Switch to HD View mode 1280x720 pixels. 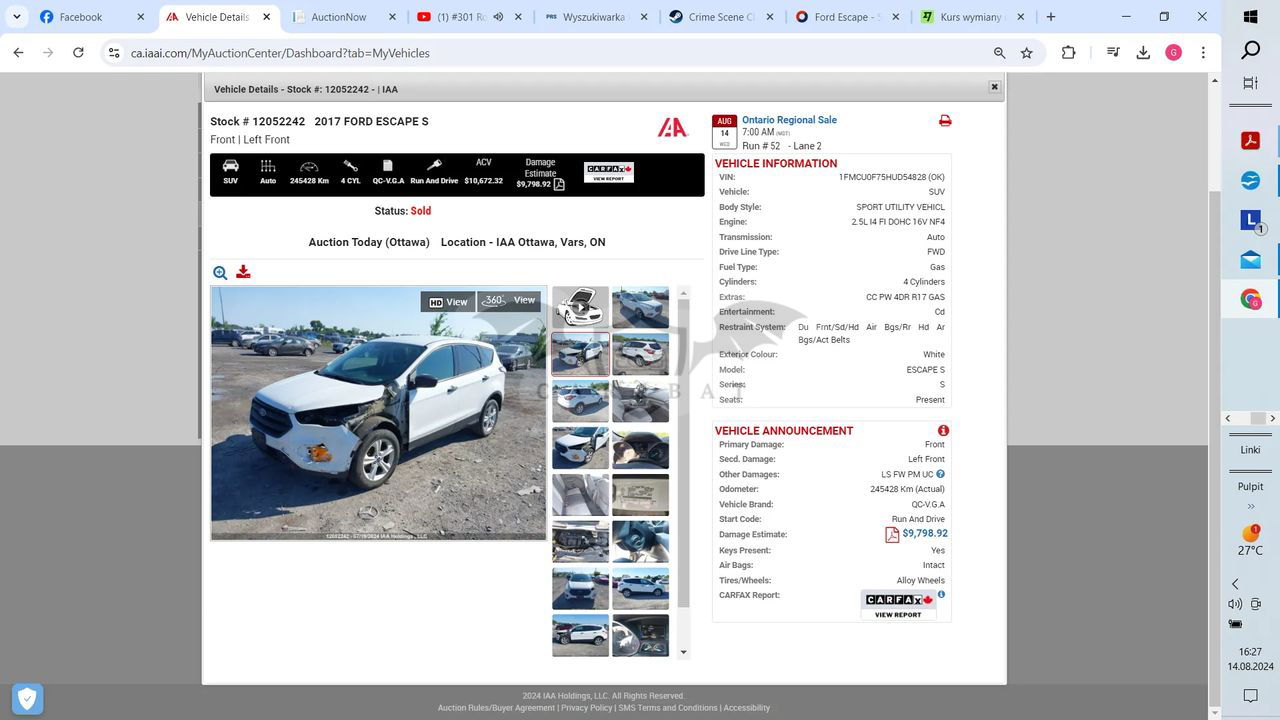(448, 302)
